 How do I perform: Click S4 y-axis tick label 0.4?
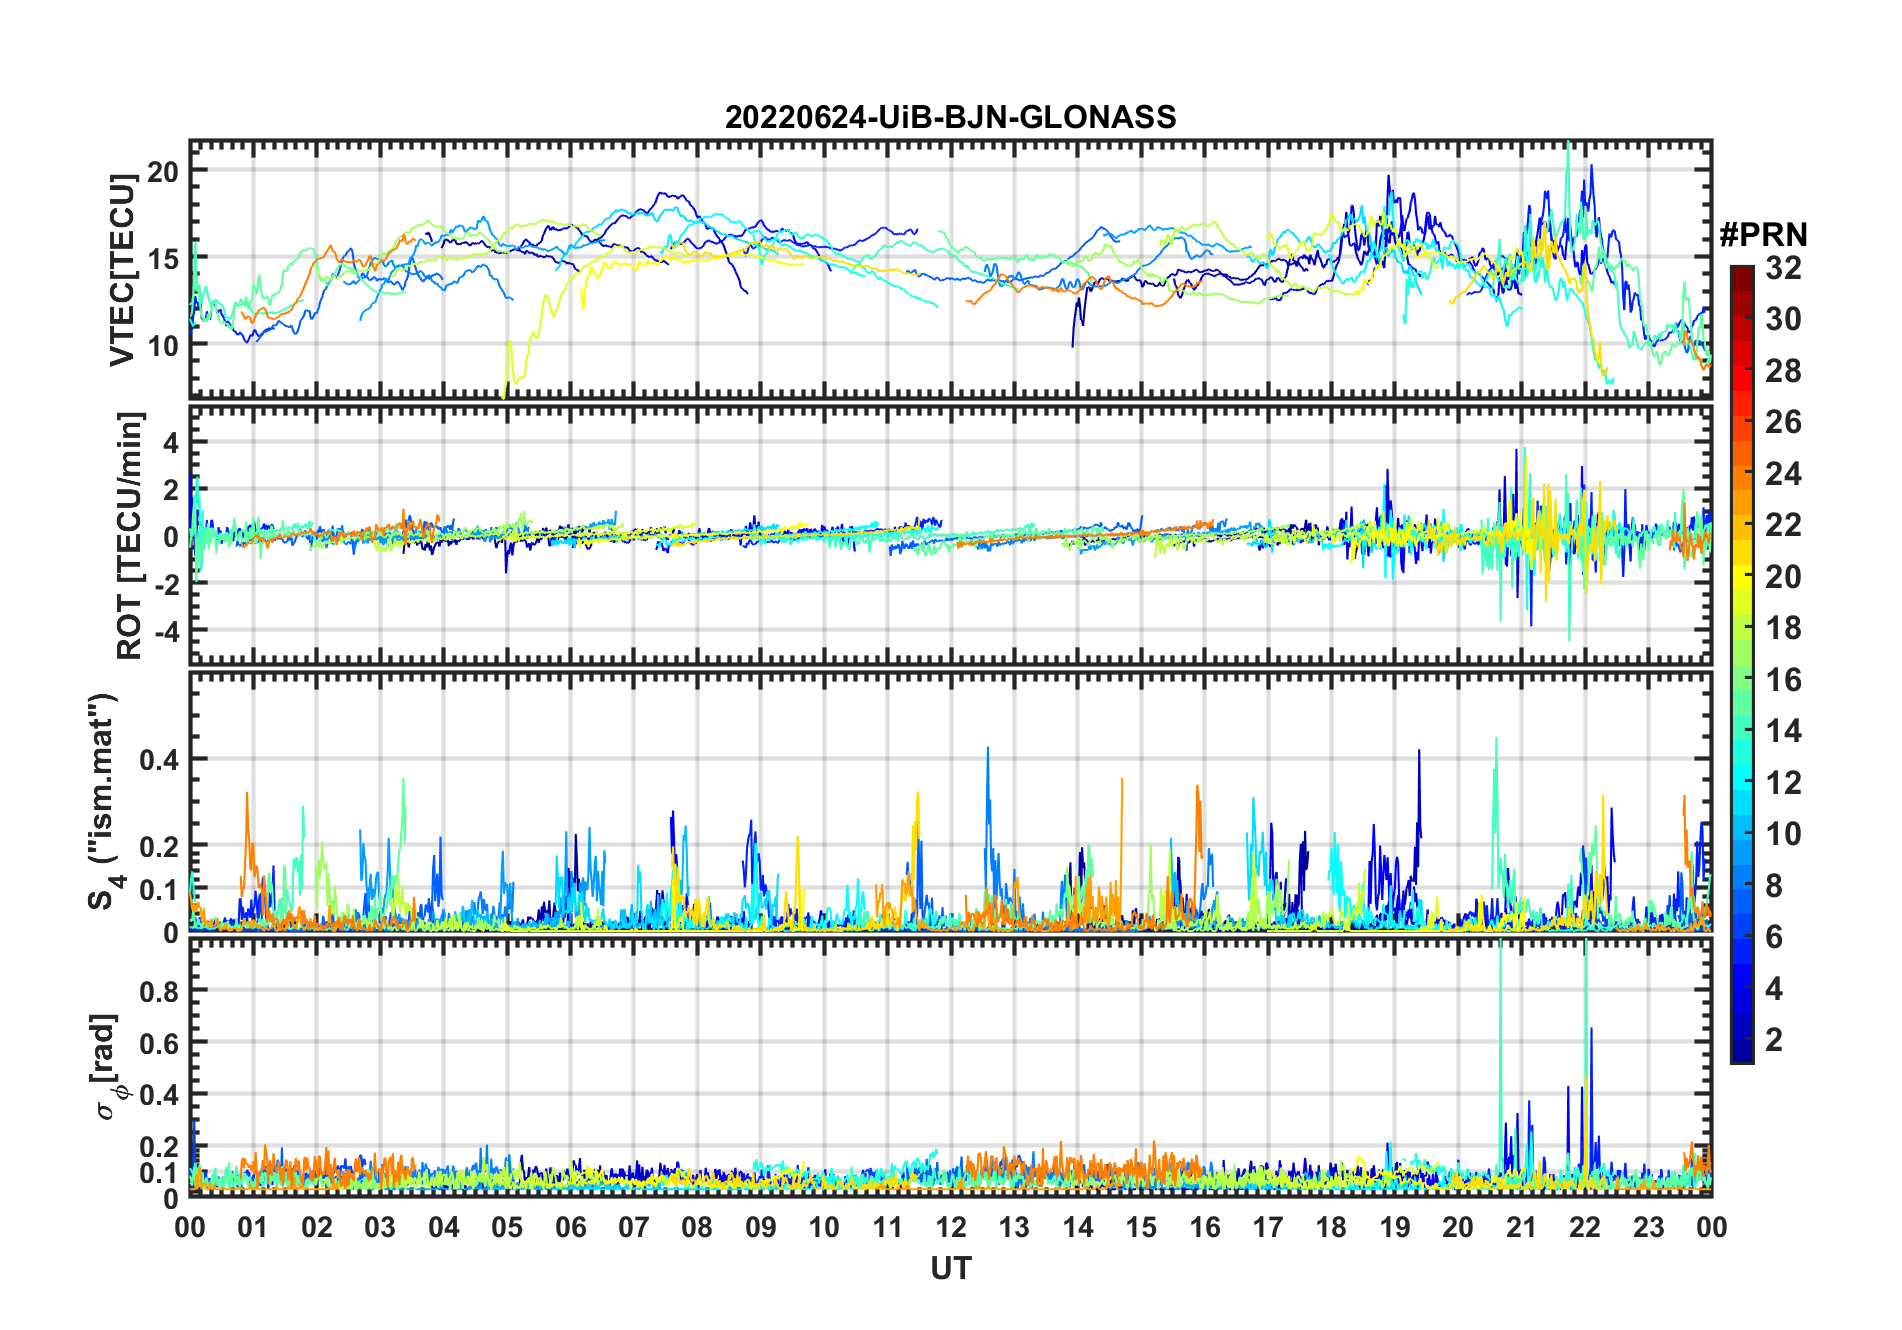159,759
